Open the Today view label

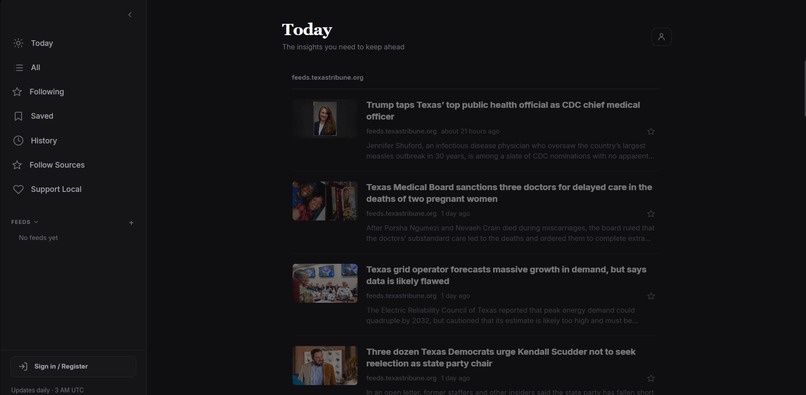(x=42, y=43)
